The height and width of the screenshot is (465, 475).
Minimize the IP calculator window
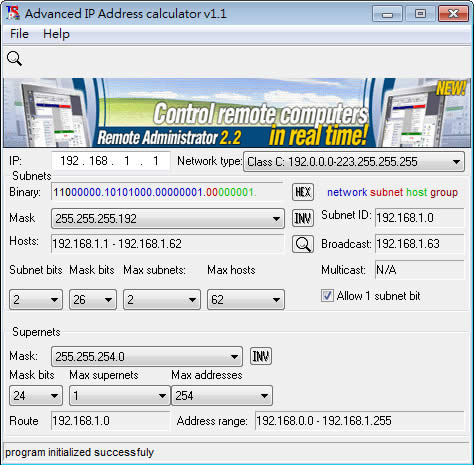(387, 14)
